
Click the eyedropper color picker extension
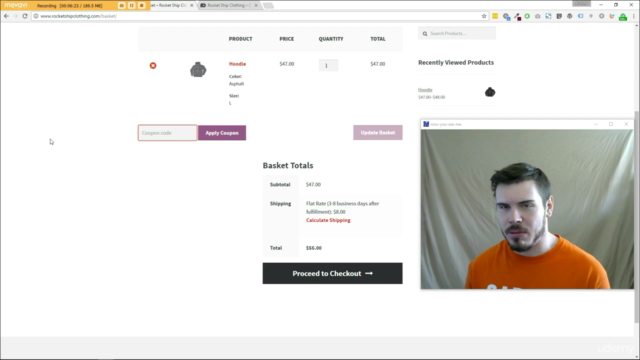517,16
